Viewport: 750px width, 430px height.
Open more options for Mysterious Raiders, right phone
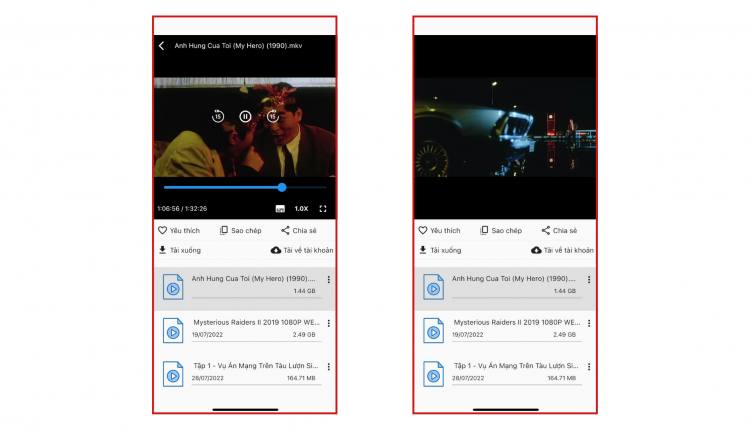[589, 323]
